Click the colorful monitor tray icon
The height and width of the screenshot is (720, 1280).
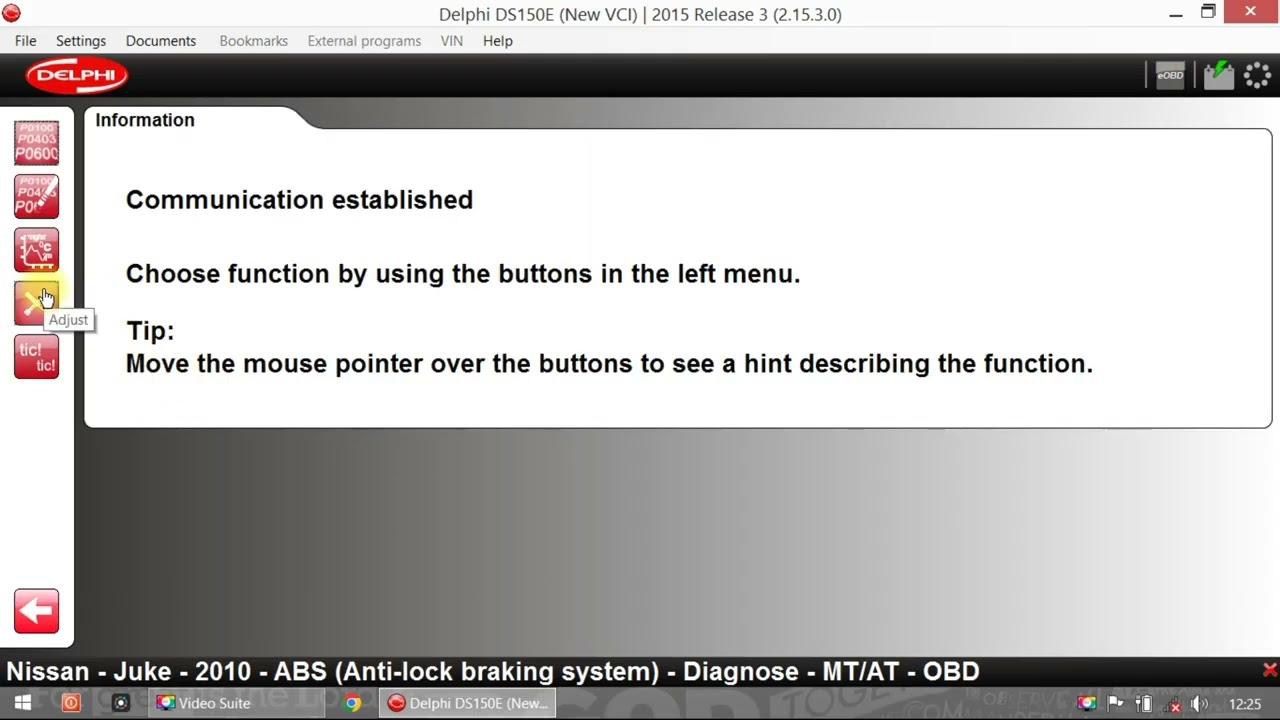(x=1087, y=704)
